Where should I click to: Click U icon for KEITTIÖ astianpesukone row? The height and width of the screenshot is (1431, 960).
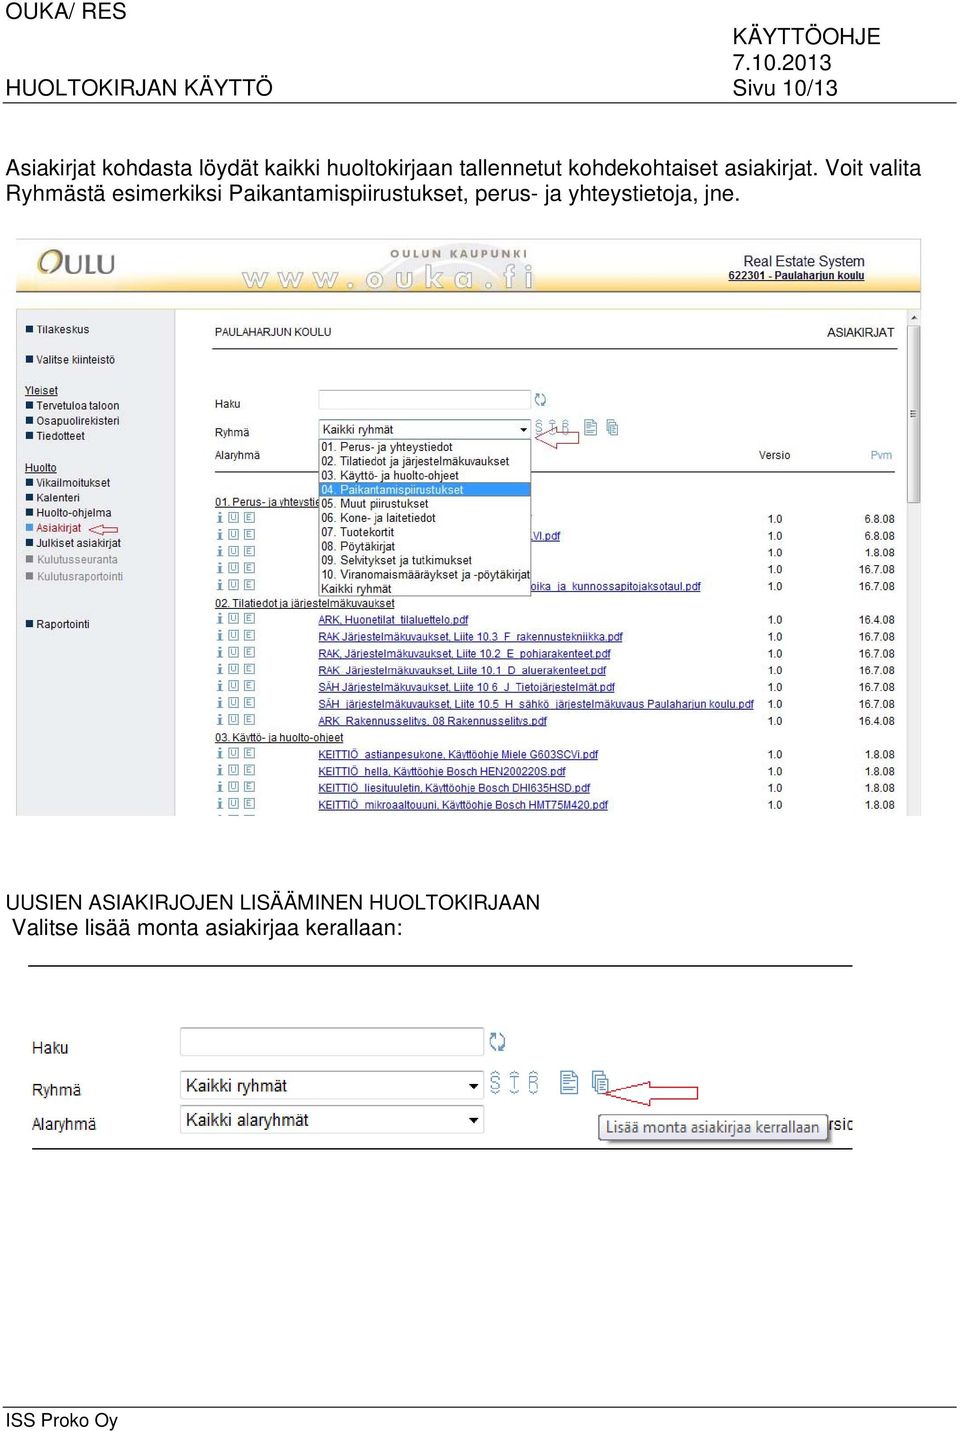click(x=233, y=754)
